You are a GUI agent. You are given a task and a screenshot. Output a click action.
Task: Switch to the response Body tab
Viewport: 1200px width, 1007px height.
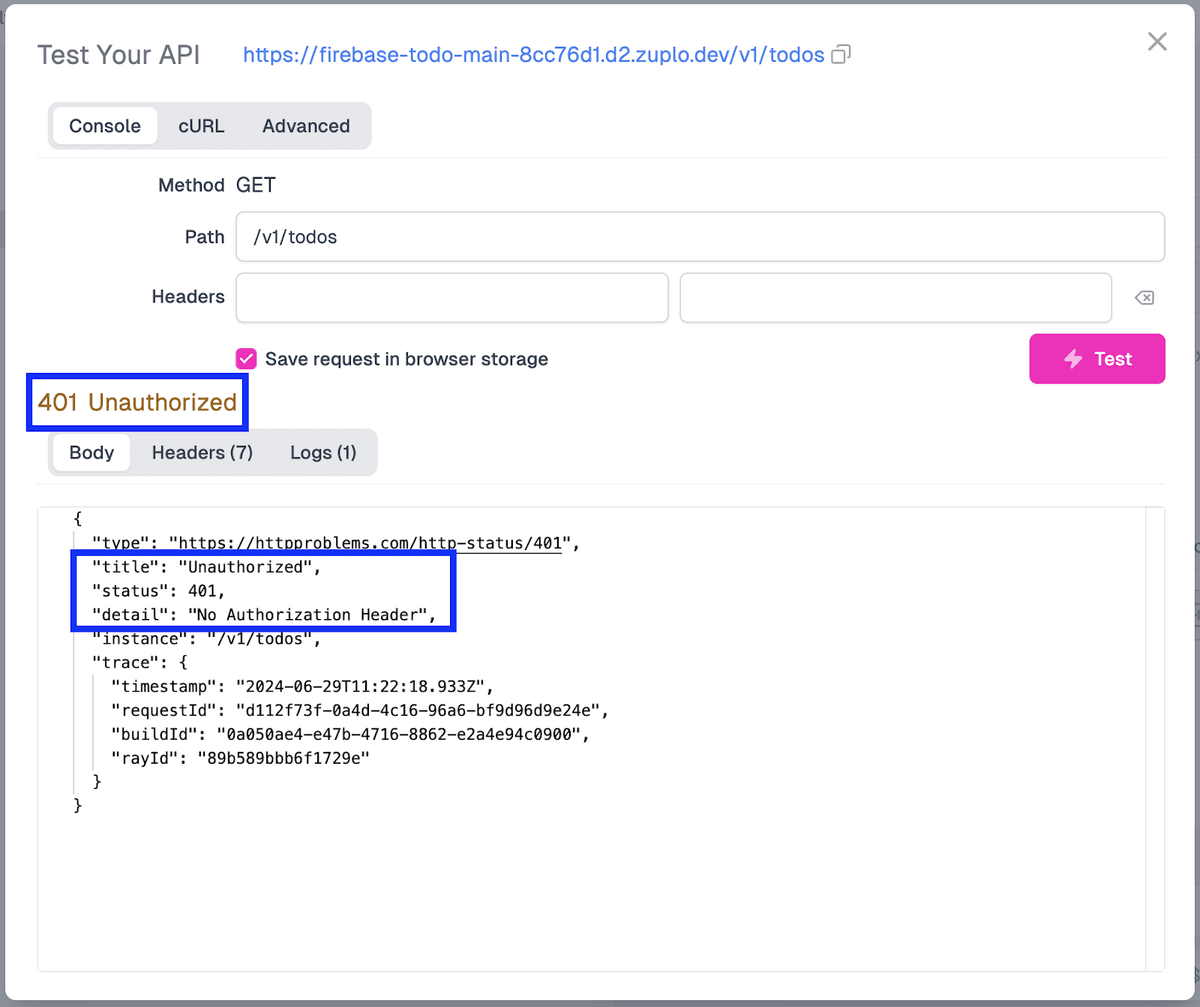point(91,453)
